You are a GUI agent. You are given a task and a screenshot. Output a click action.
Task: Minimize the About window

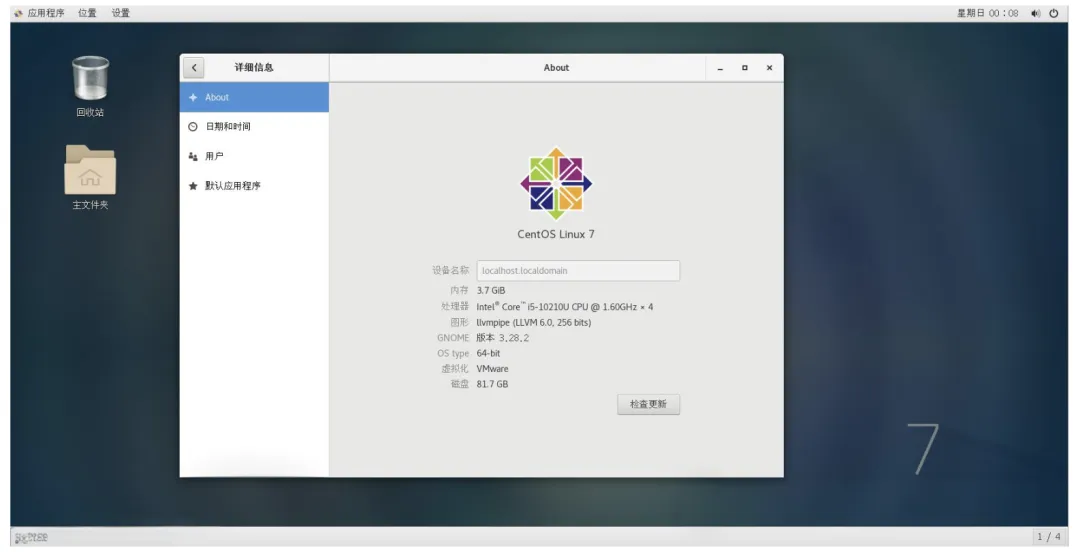click(x=720, y=68)
